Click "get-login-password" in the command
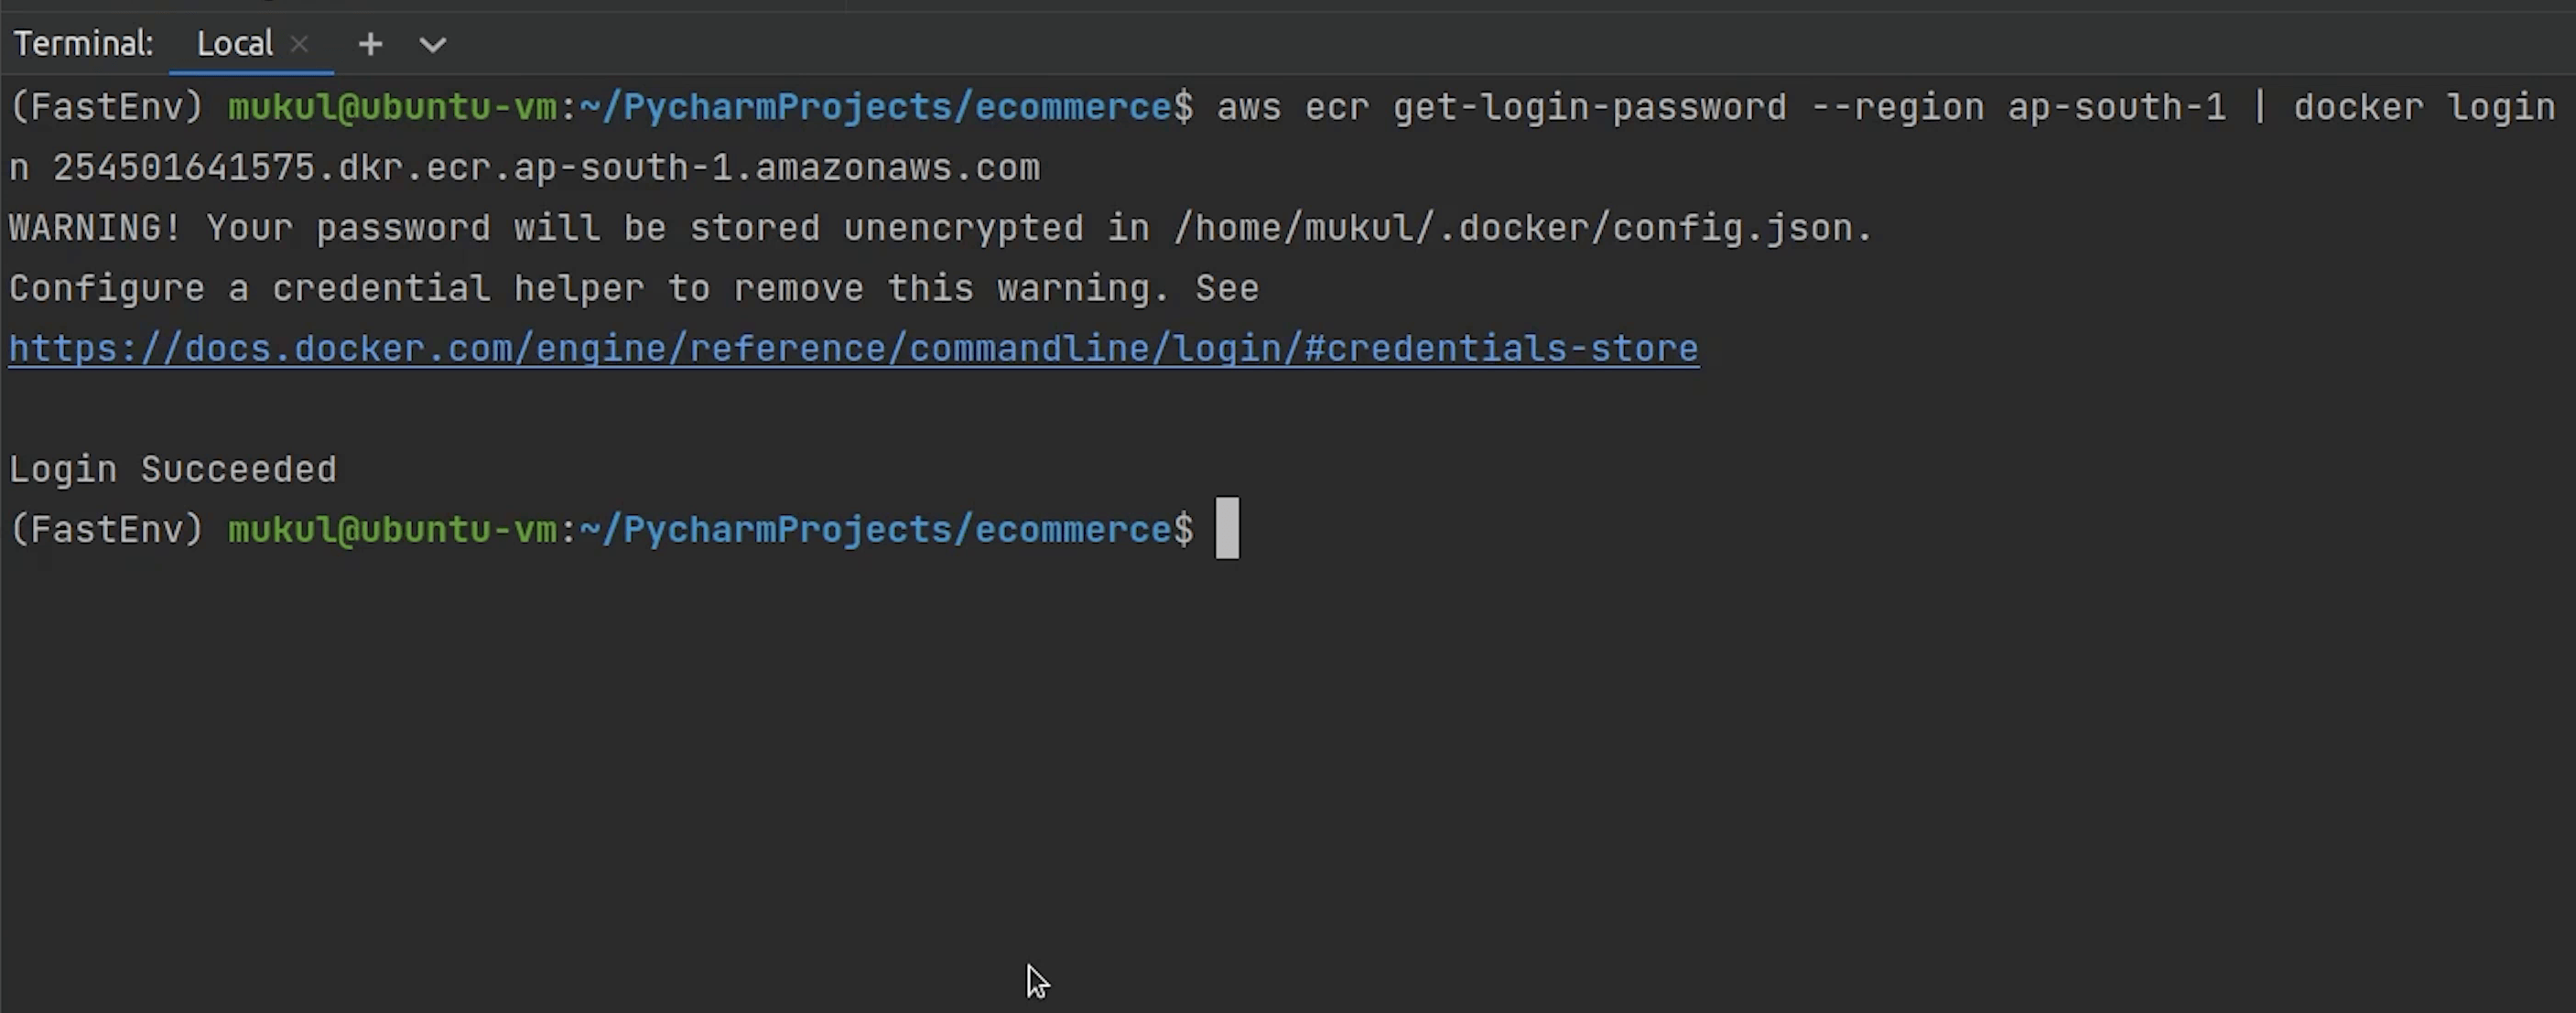The width and height of the screenshot is (2576, 1013). [1589, 107]
